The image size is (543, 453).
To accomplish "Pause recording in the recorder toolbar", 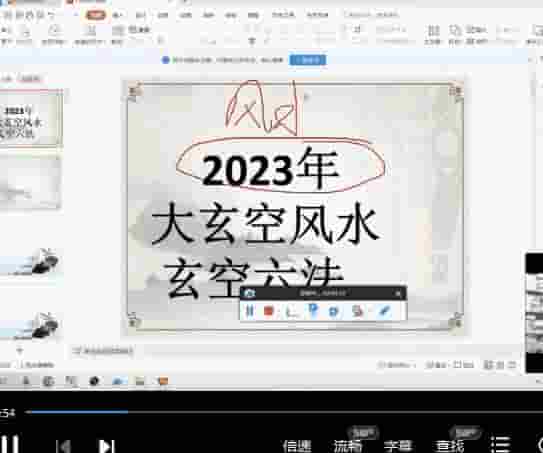I will tap(249, 311).
